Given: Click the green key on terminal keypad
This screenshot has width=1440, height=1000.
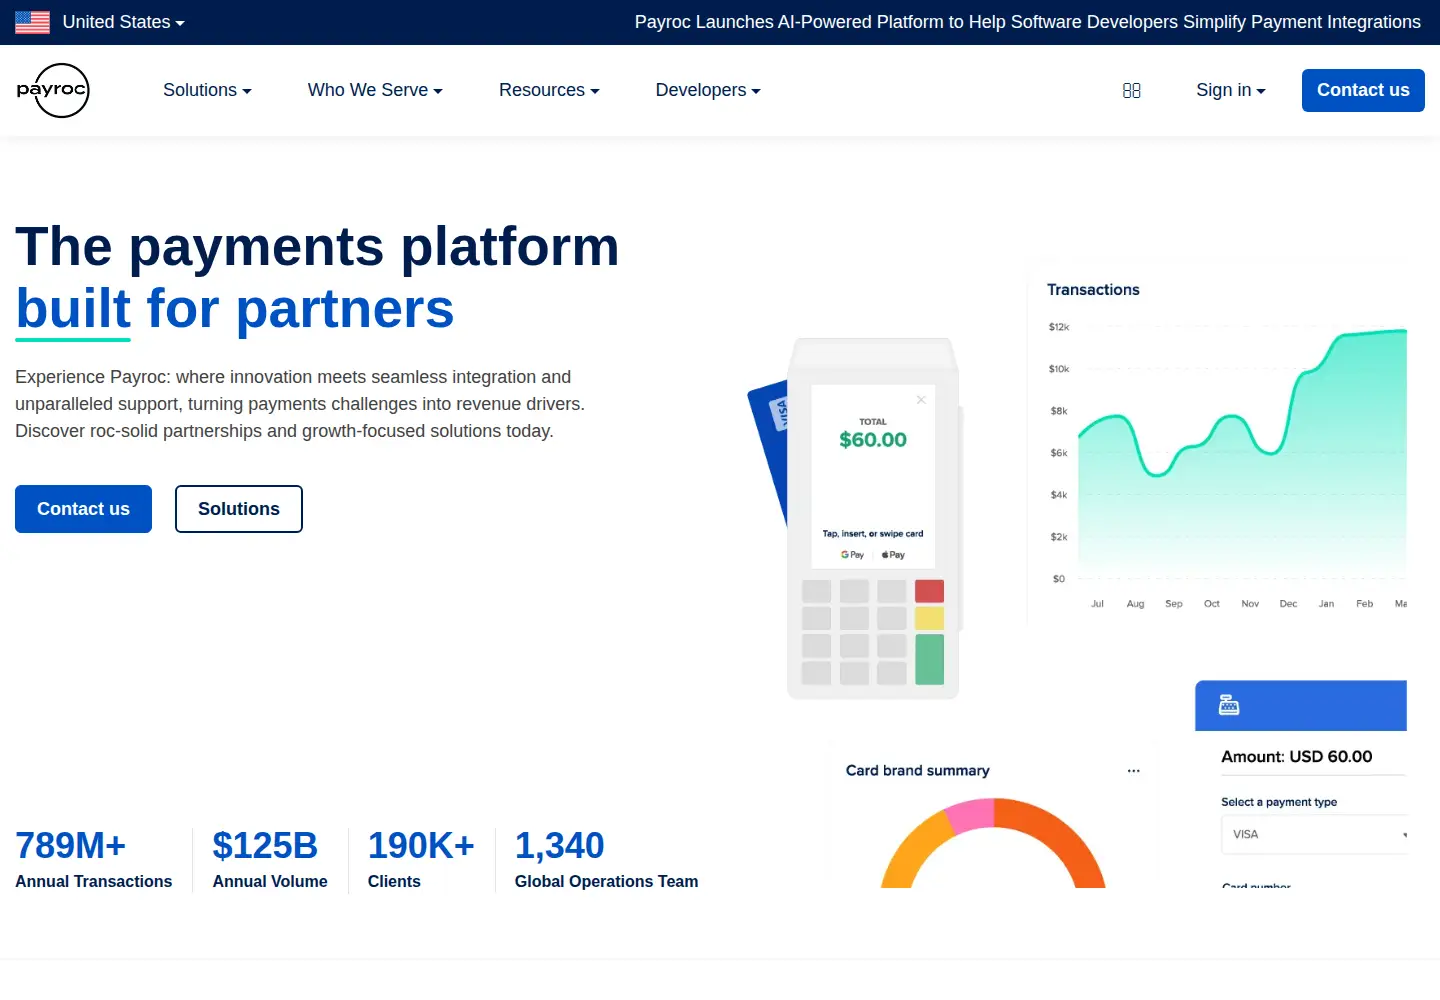Looking at the screenshot, I should [929, 659].
